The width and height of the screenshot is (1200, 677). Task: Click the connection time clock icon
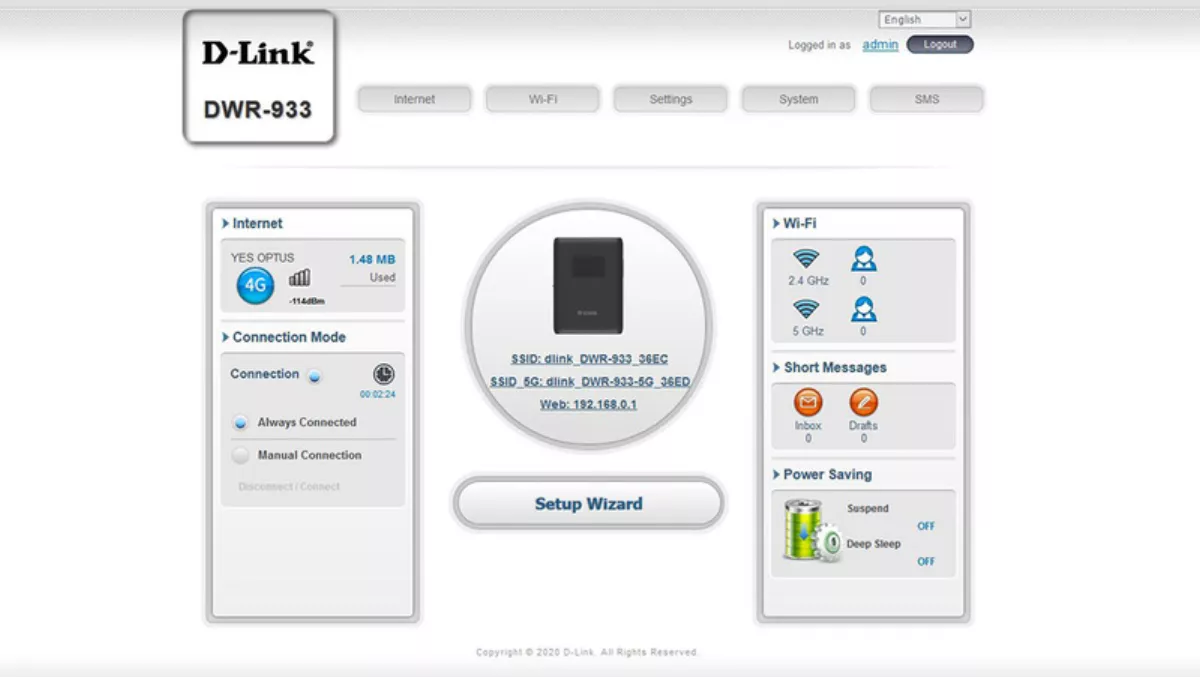point(384,375)
